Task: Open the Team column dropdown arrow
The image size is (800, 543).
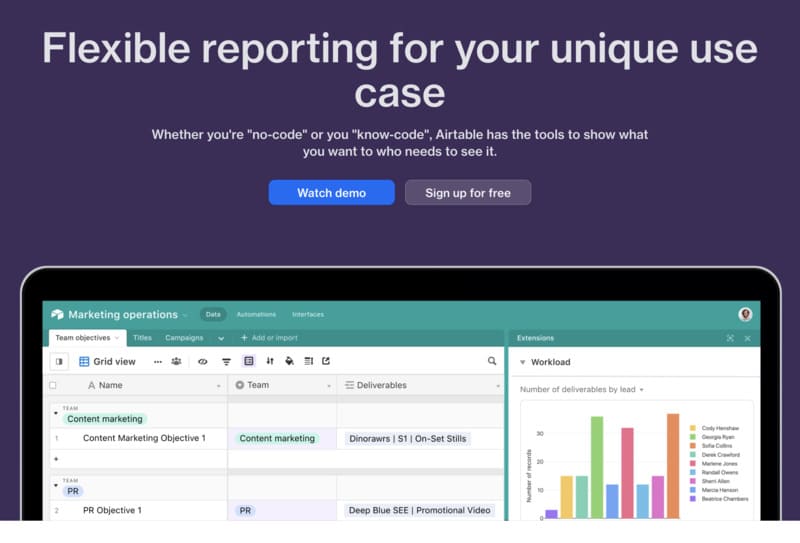Action: pyautogui.click(x=329, y=386)
